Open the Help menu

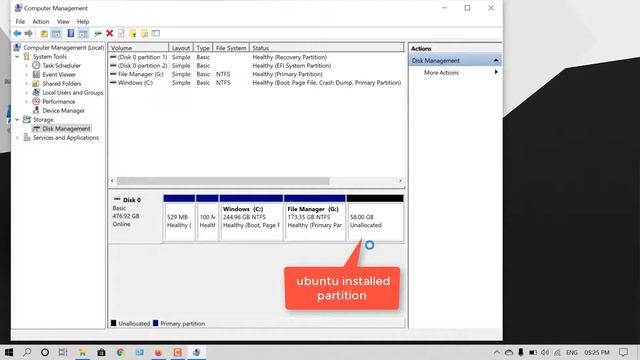click(x=83, y=22)
